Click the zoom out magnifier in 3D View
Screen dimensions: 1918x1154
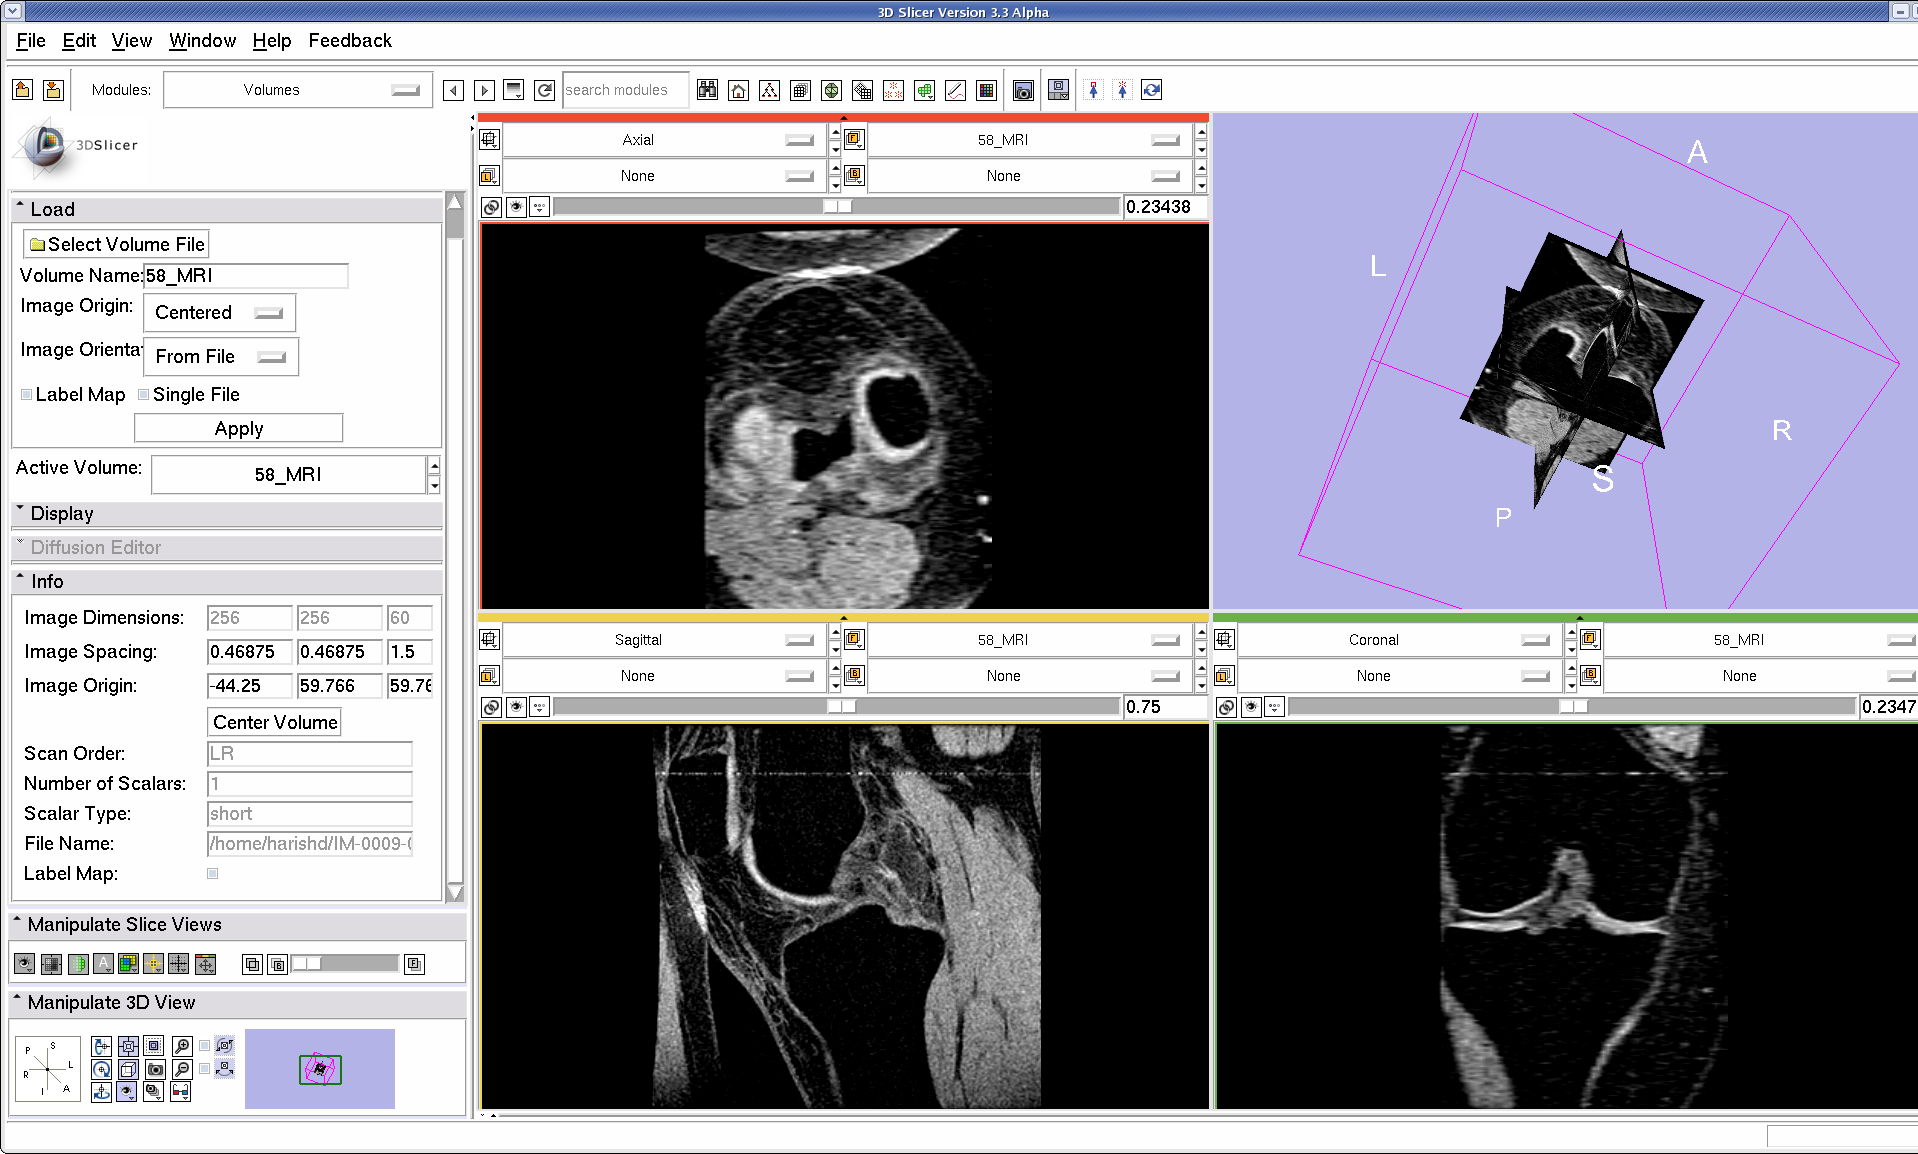coord(182,1069)
